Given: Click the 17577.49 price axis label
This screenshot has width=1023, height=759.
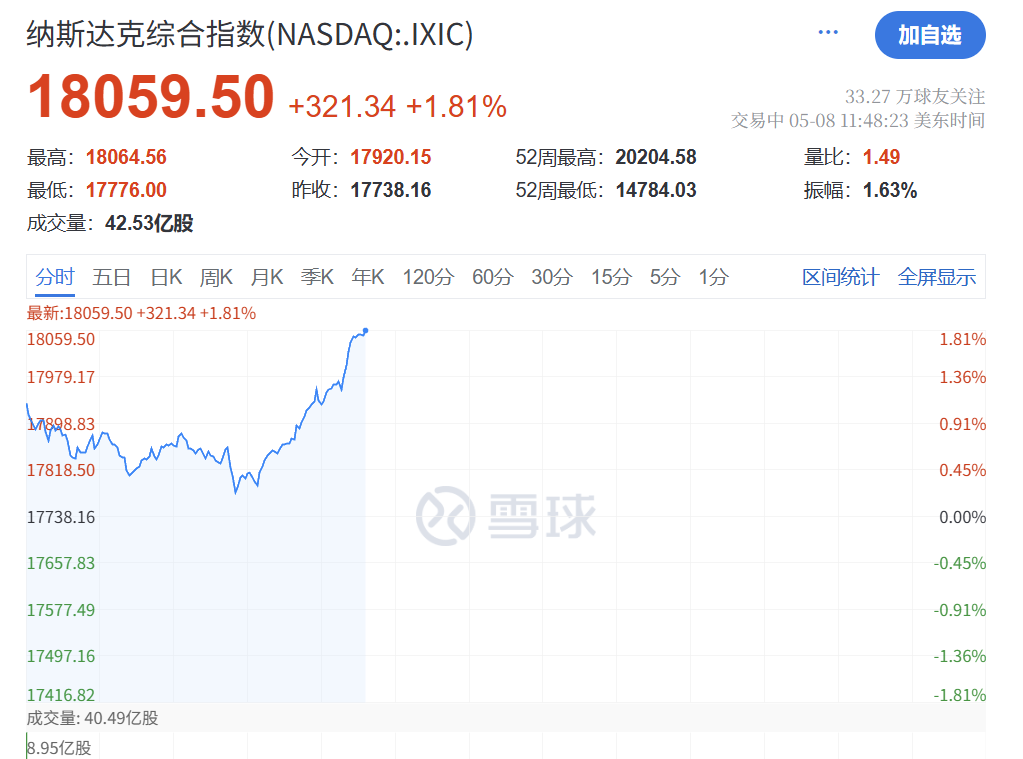Looking at the screenshot, I should click(61, 610).
